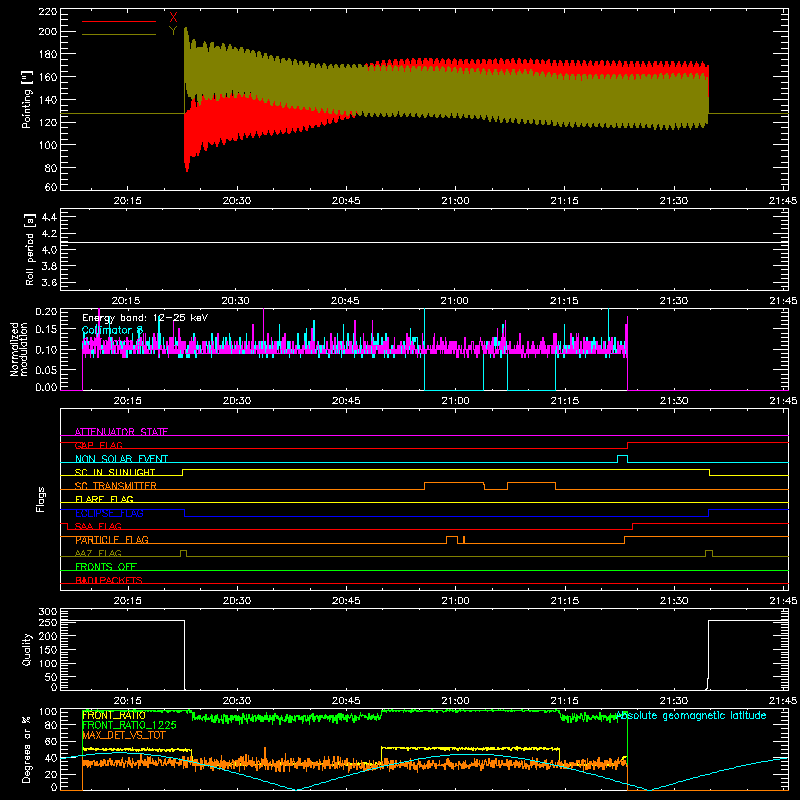Click the ATTENUATOR_STATE flag label
Screen dimensions: 800x800
(121, 432)
